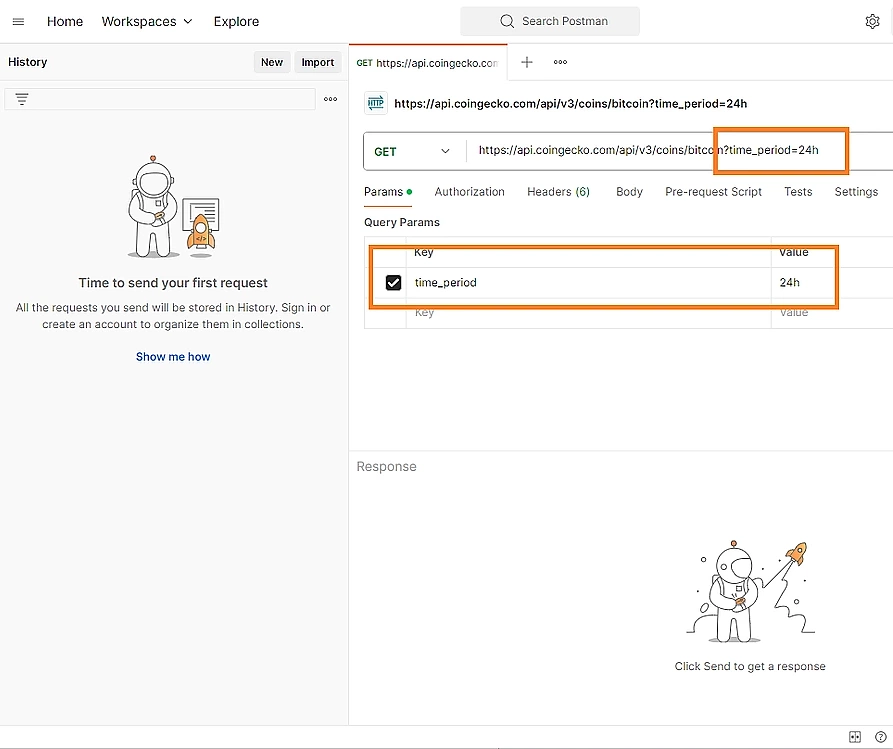
Task: Click the Import button
Action: (318, 62)
